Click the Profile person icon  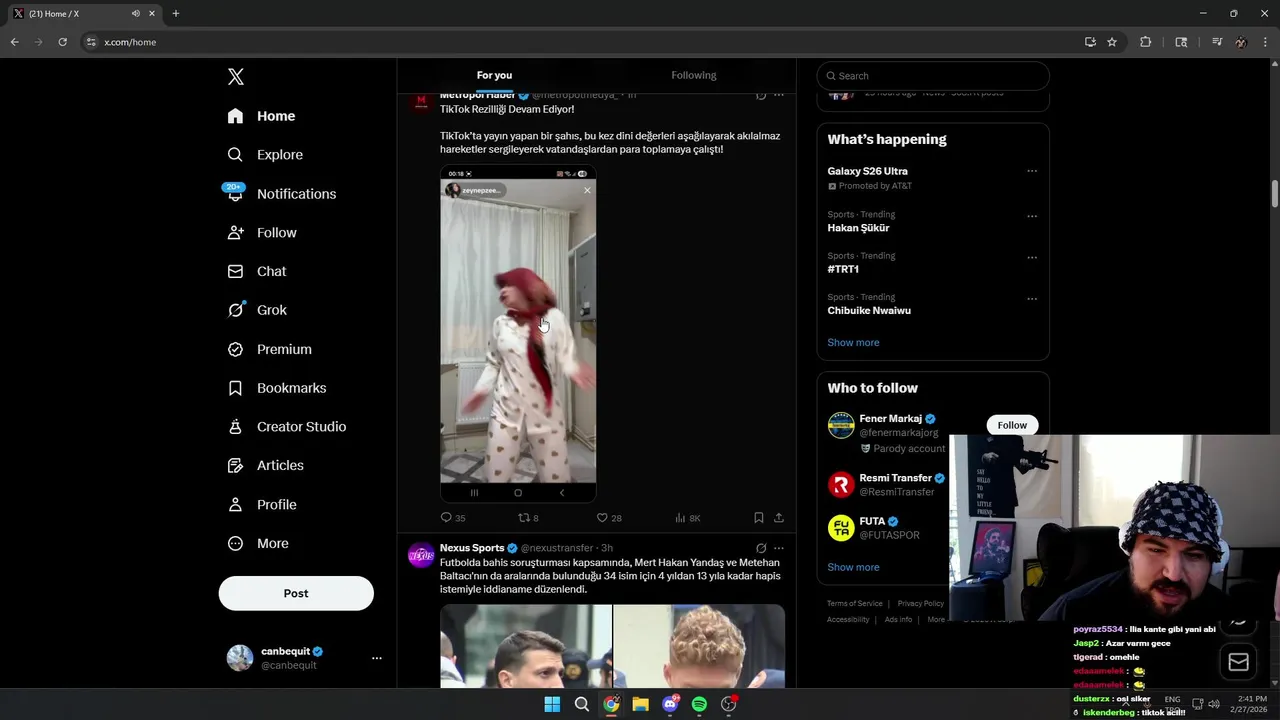click(235, 505)
